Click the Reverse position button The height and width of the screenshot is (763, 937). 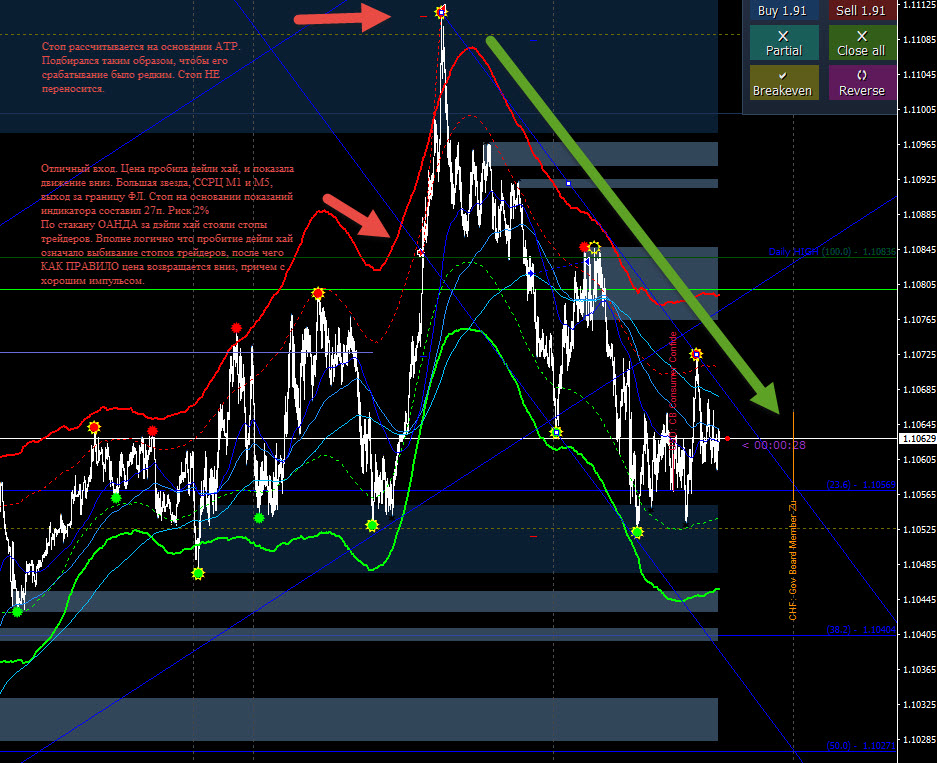coord(862,82)
